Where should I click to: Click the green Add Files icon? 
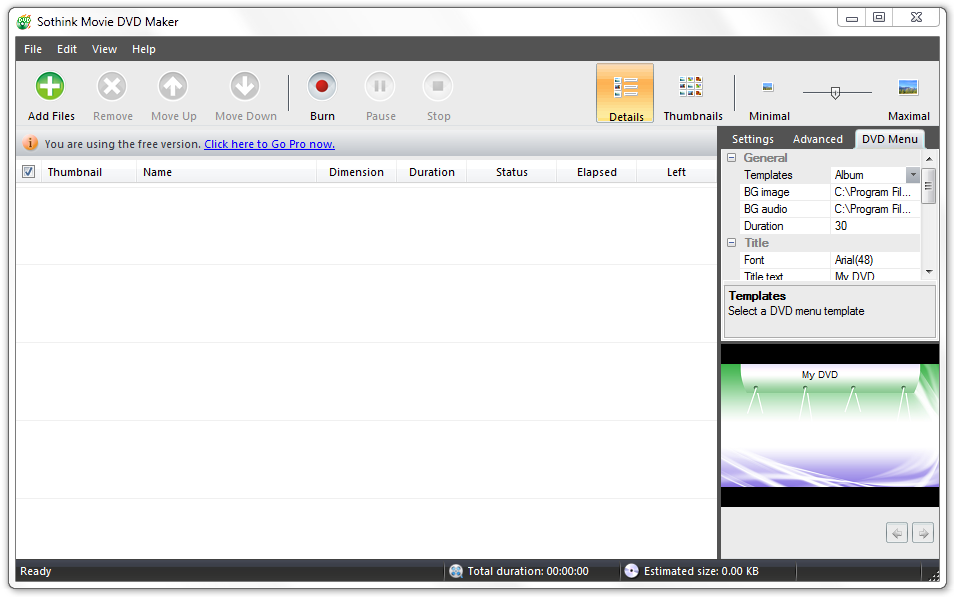tap(50, 86)
